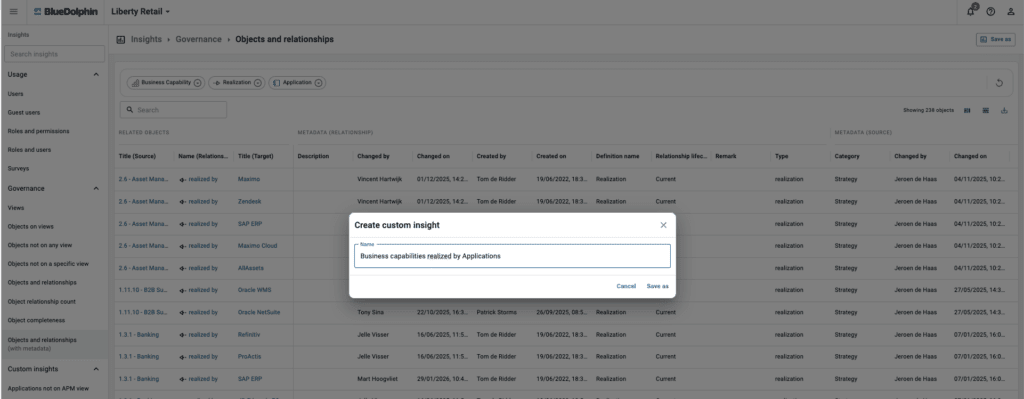
Task: Click Save as in the dialog
Action: [x=658, y=286]
